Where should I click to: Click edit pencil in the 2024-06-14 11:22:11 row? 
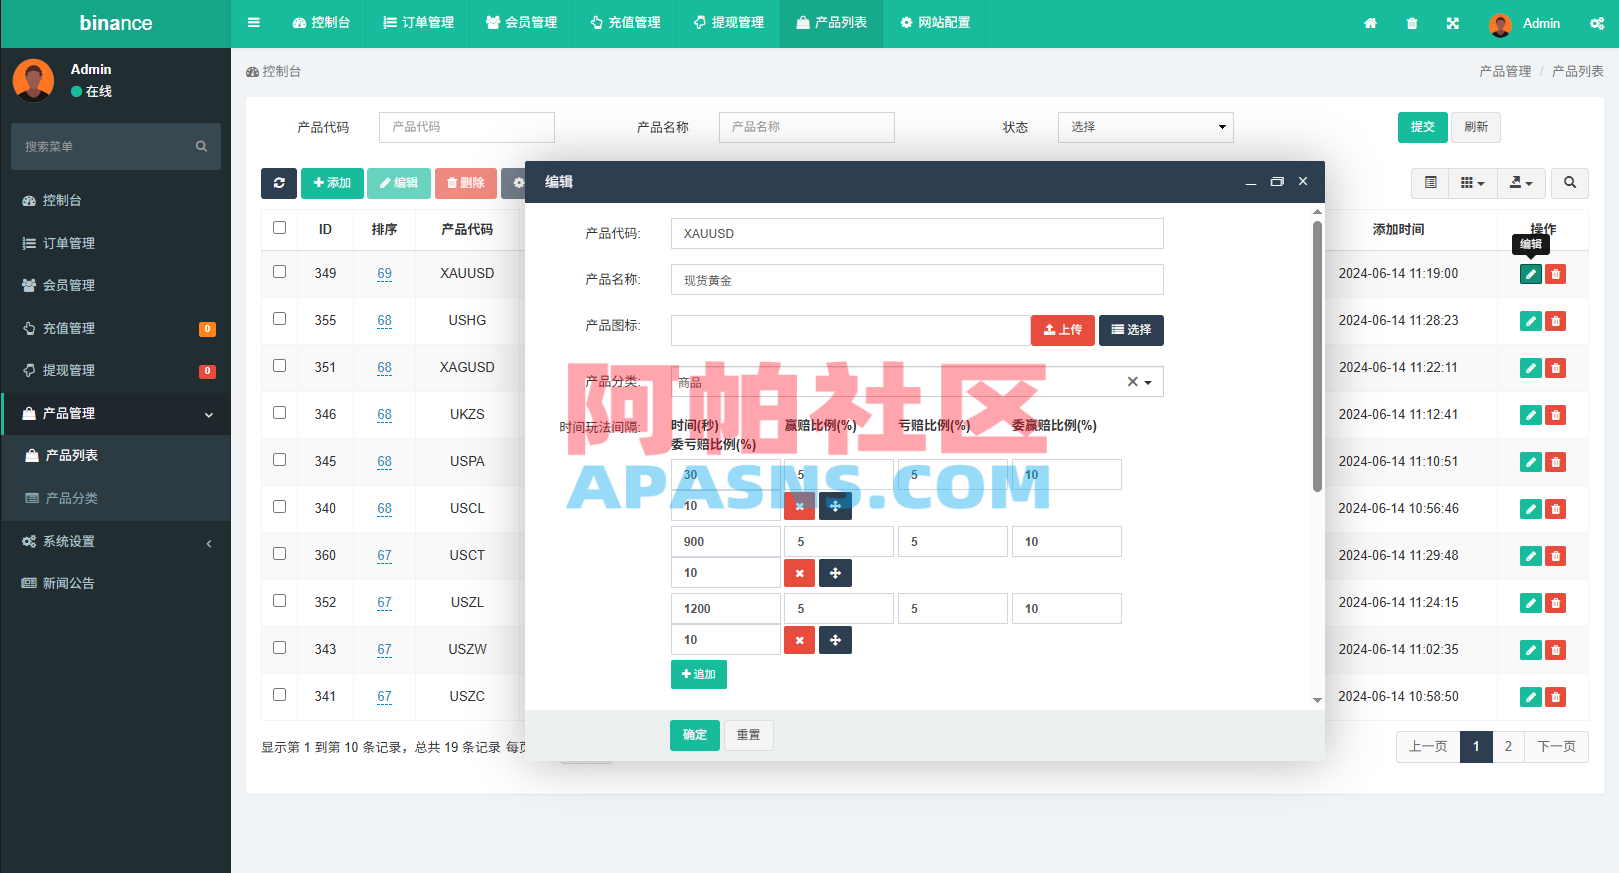coord(1530,368)
